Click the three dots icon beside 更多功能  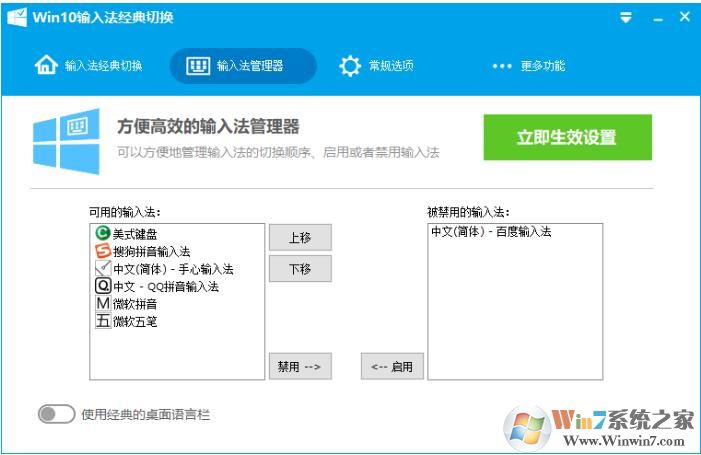(x=502, y=66)
